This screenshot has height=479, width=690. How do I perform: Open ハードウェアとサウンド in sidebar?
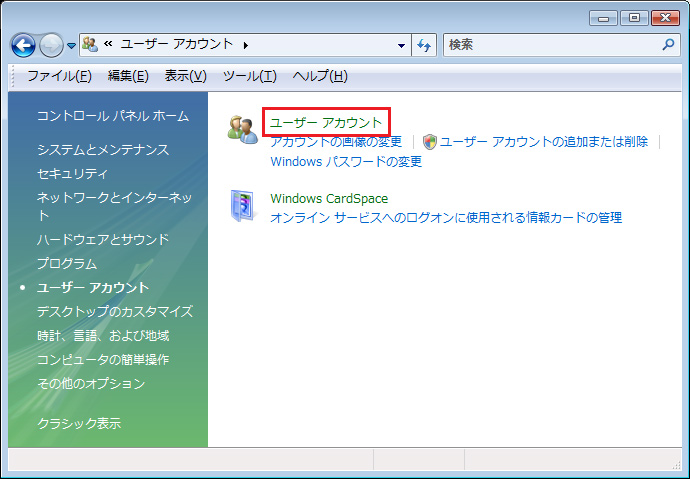103,239
